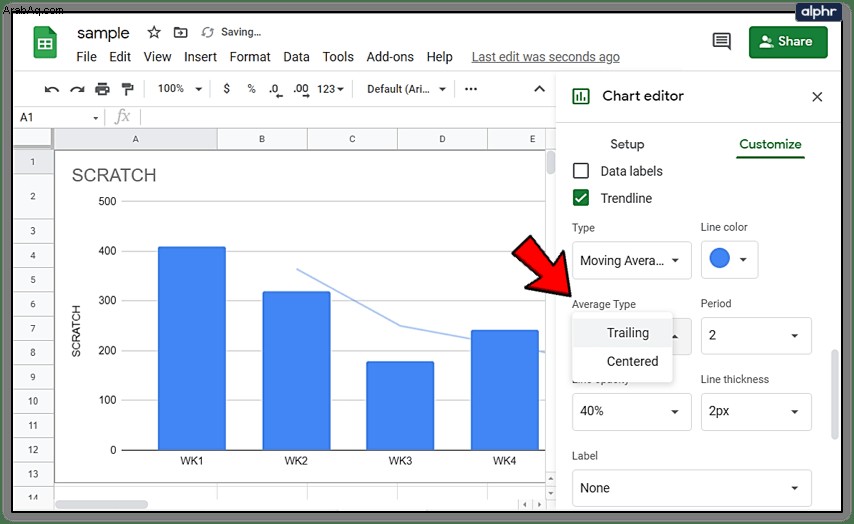
Task: Click the WK2 axis label
Action: pos(296,461)
